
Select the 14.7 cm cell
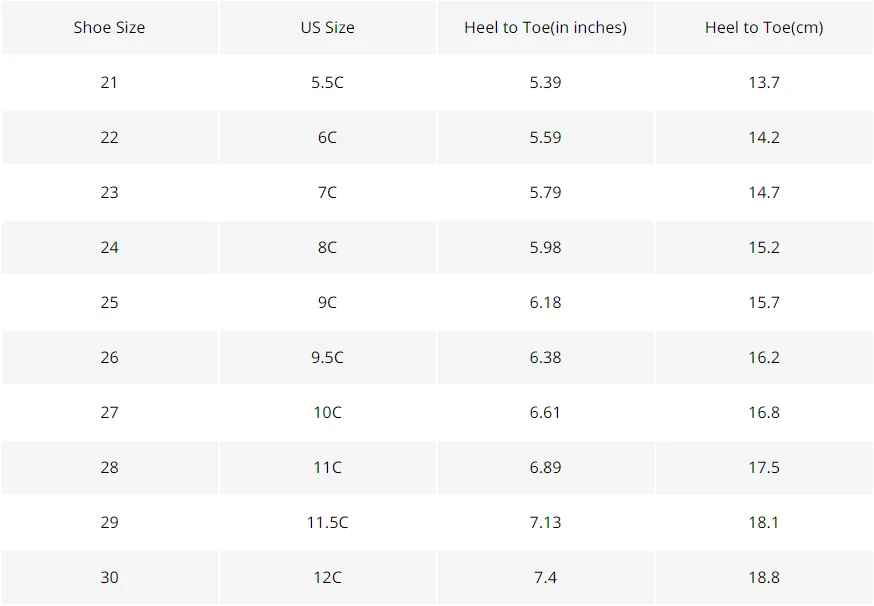point(764,192)
